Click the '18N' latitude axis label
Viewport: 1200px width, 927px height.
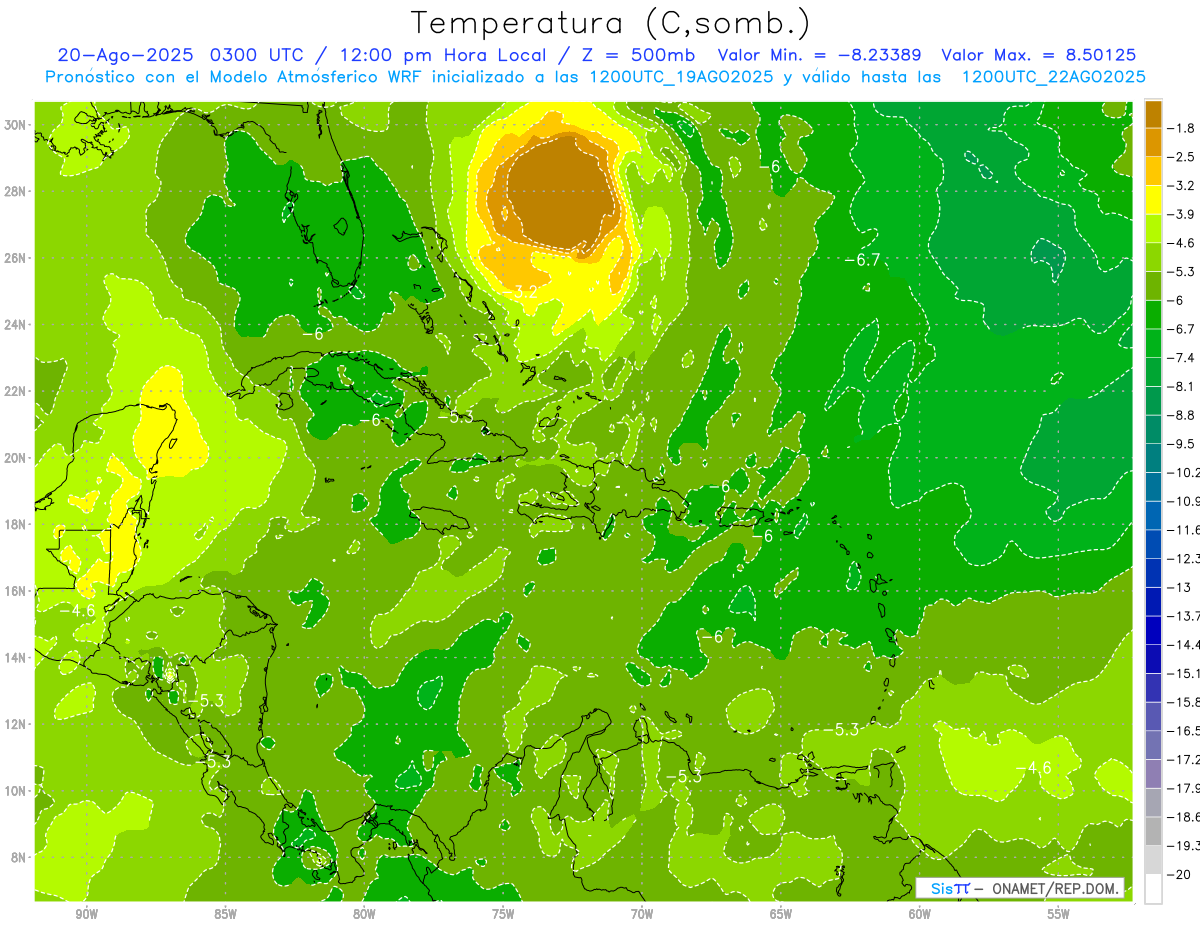[x=15, y=524]
